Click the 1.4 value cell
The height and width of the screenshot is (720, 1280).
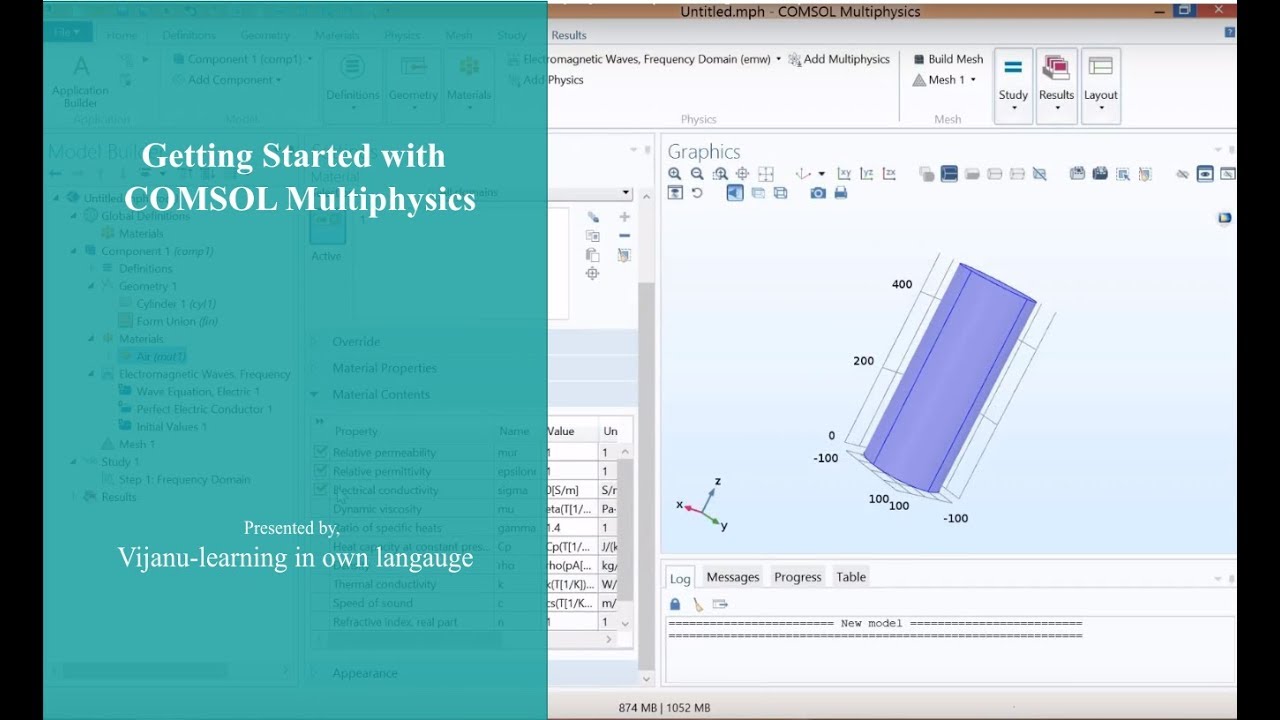(572, 527)
